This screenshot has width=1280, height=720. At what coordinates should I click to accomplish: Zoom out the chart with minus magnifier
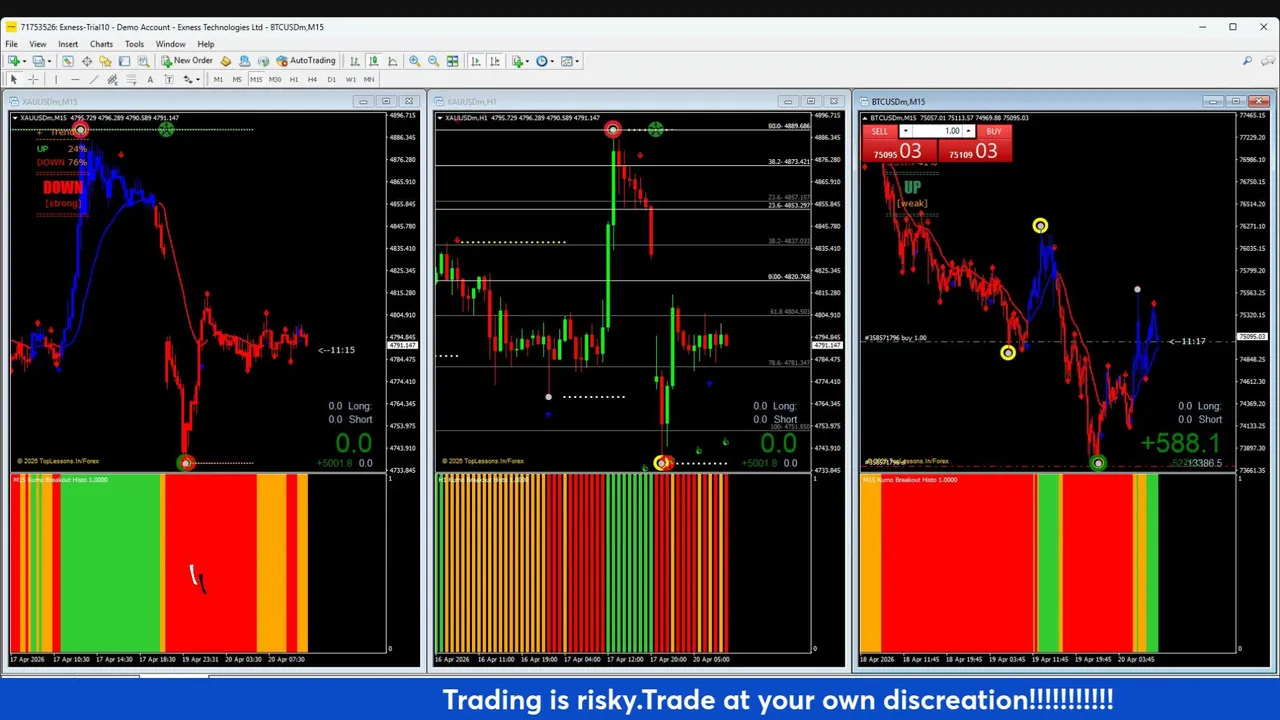433,61
